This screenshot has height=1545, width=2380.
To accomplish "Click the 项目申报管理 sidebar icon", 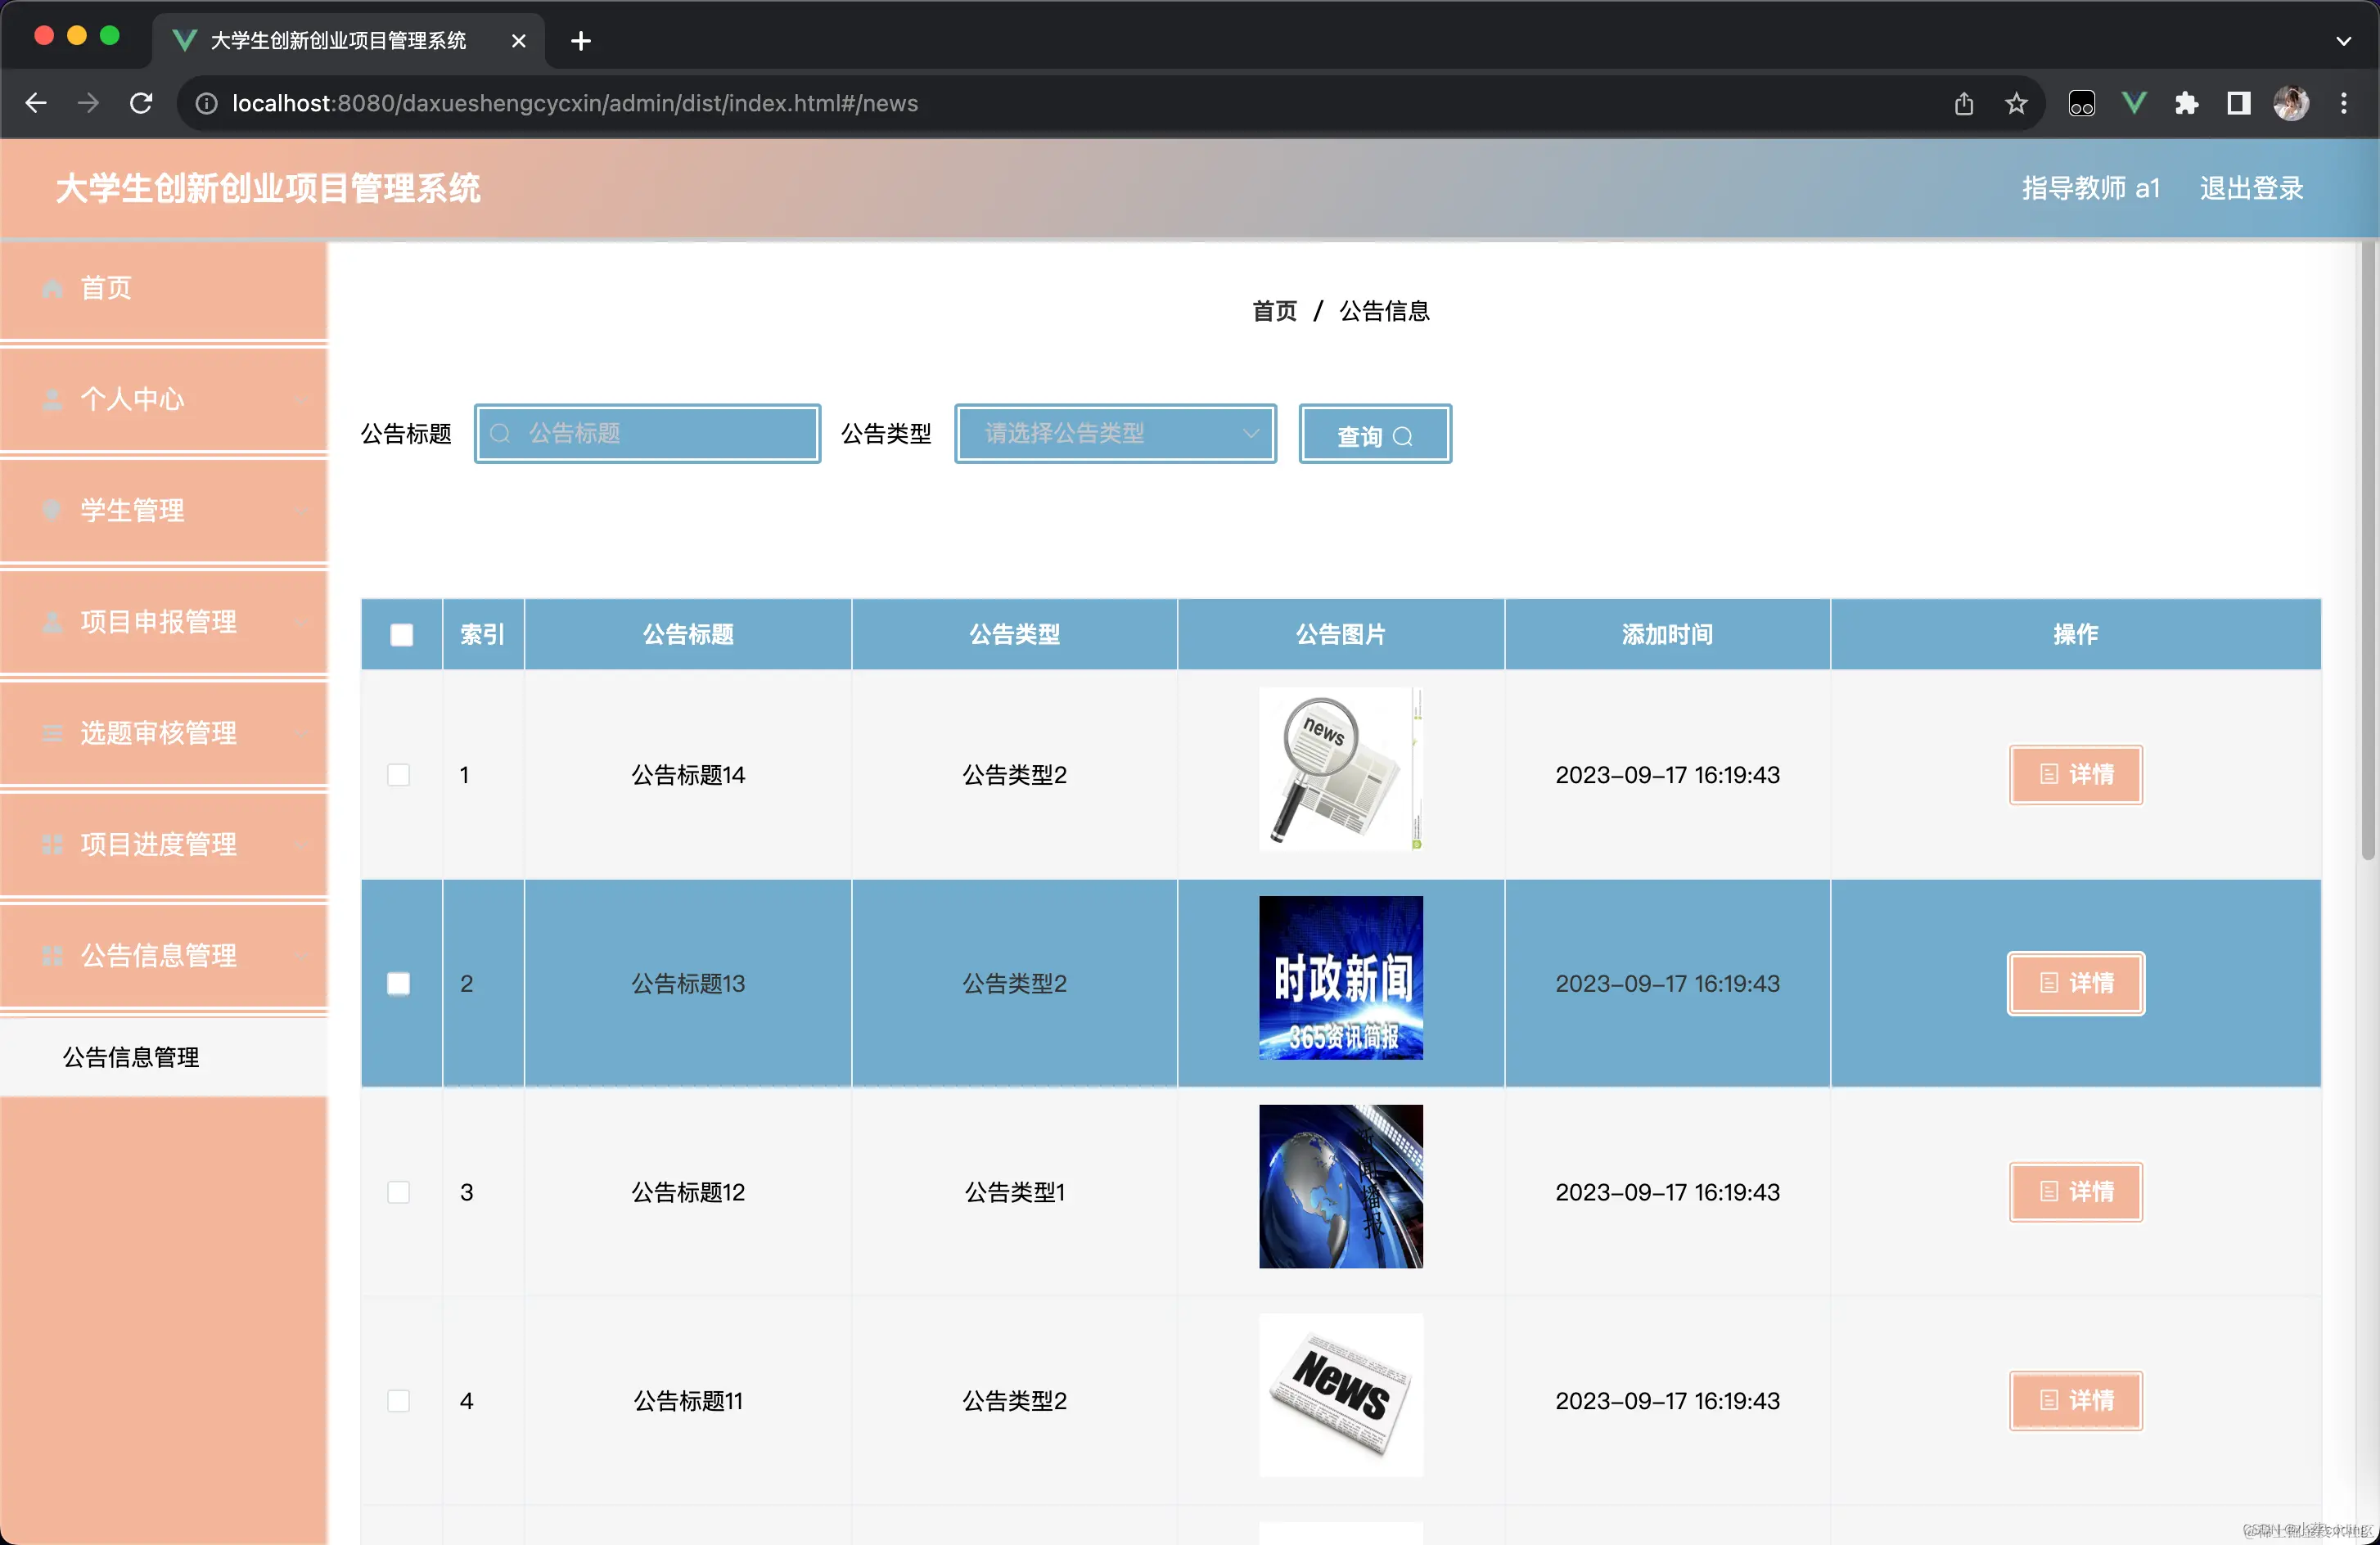I will 52,621.
